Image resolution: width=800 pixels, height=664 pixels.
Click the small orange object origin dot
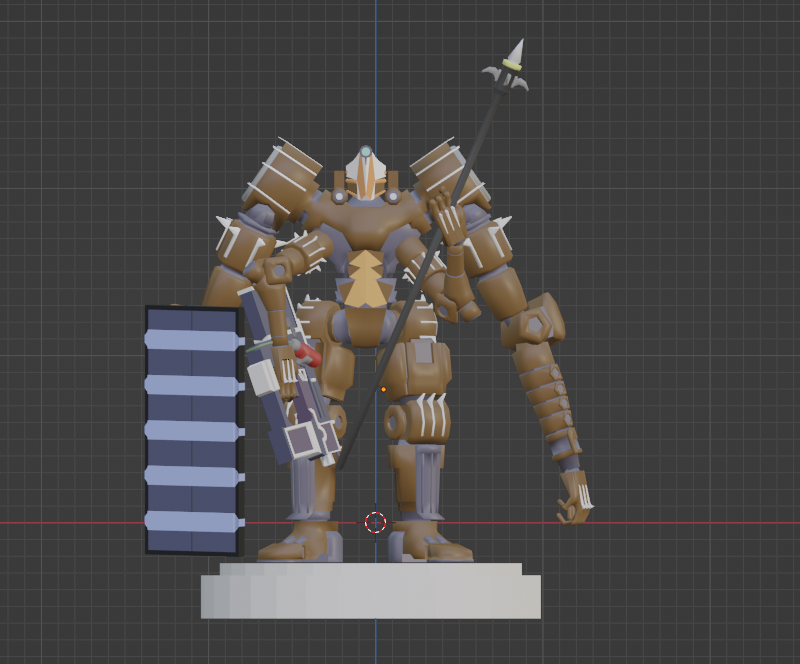(x=384, y=389)
